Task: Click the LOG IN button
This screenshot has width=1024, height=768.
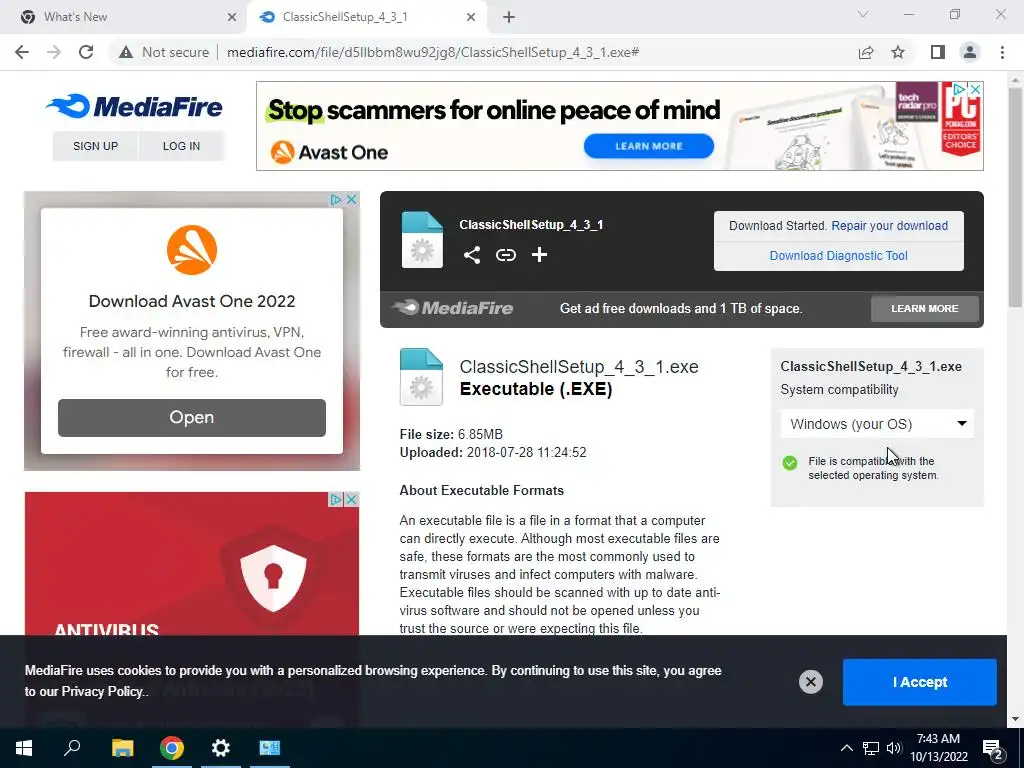Action: point(181,146)
